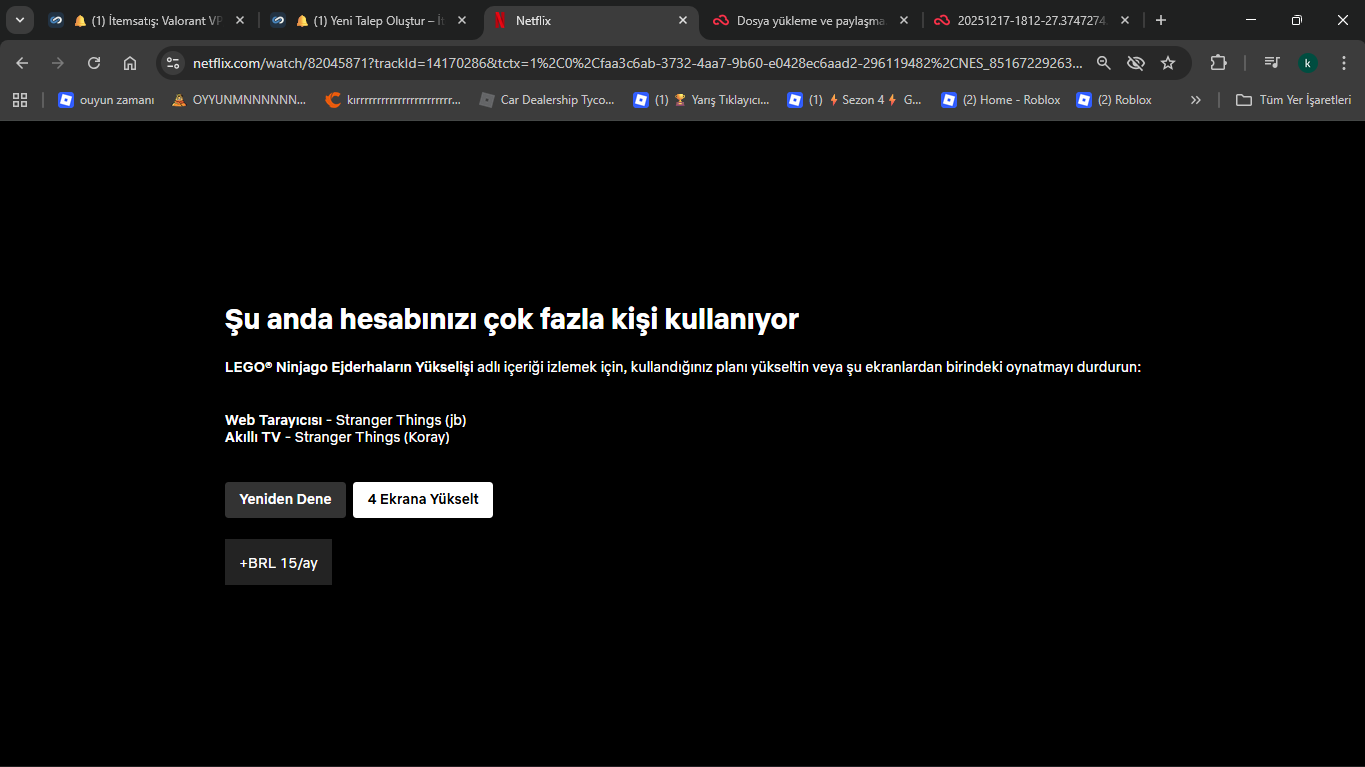This screenshot has width=1365, height=767.
Task: Click the browser forward arrow
Action: 58,63
